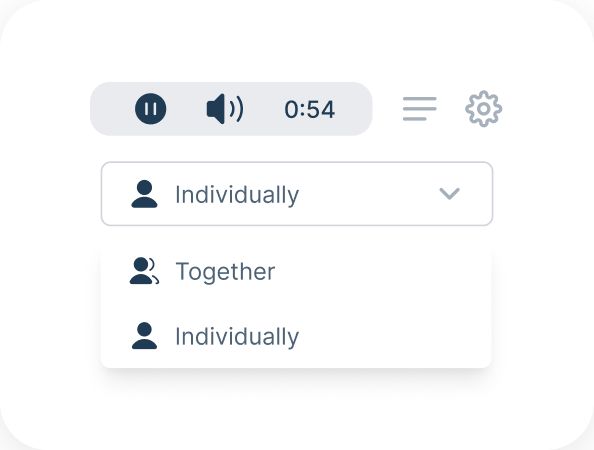594x450 pixels.
Task: Select the Together option
Action: click(x=296, y=271)
